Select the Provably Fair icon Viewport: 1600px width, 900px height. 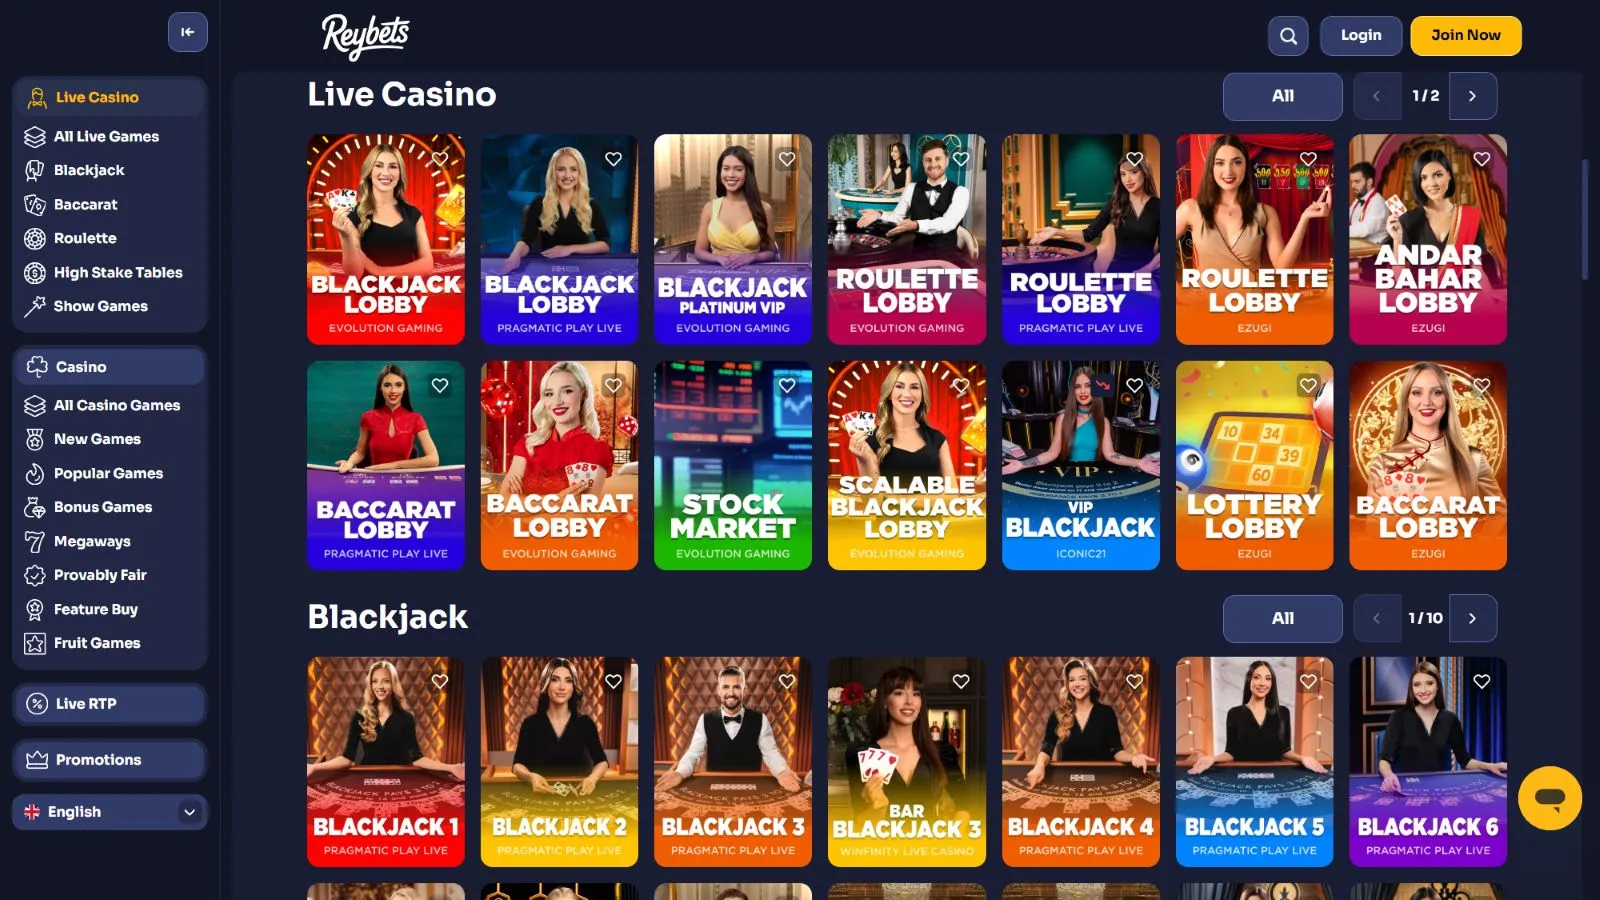(x=35, y=575)
